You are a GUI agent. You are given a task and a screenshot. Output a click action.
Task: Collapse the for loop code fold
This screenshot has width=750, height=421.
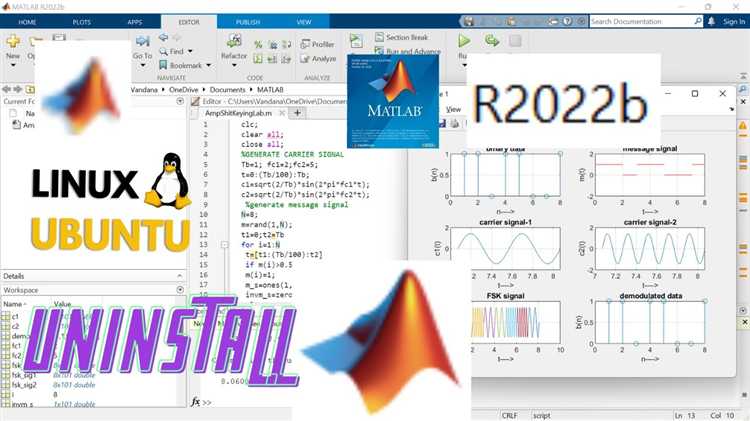[225, 245]
